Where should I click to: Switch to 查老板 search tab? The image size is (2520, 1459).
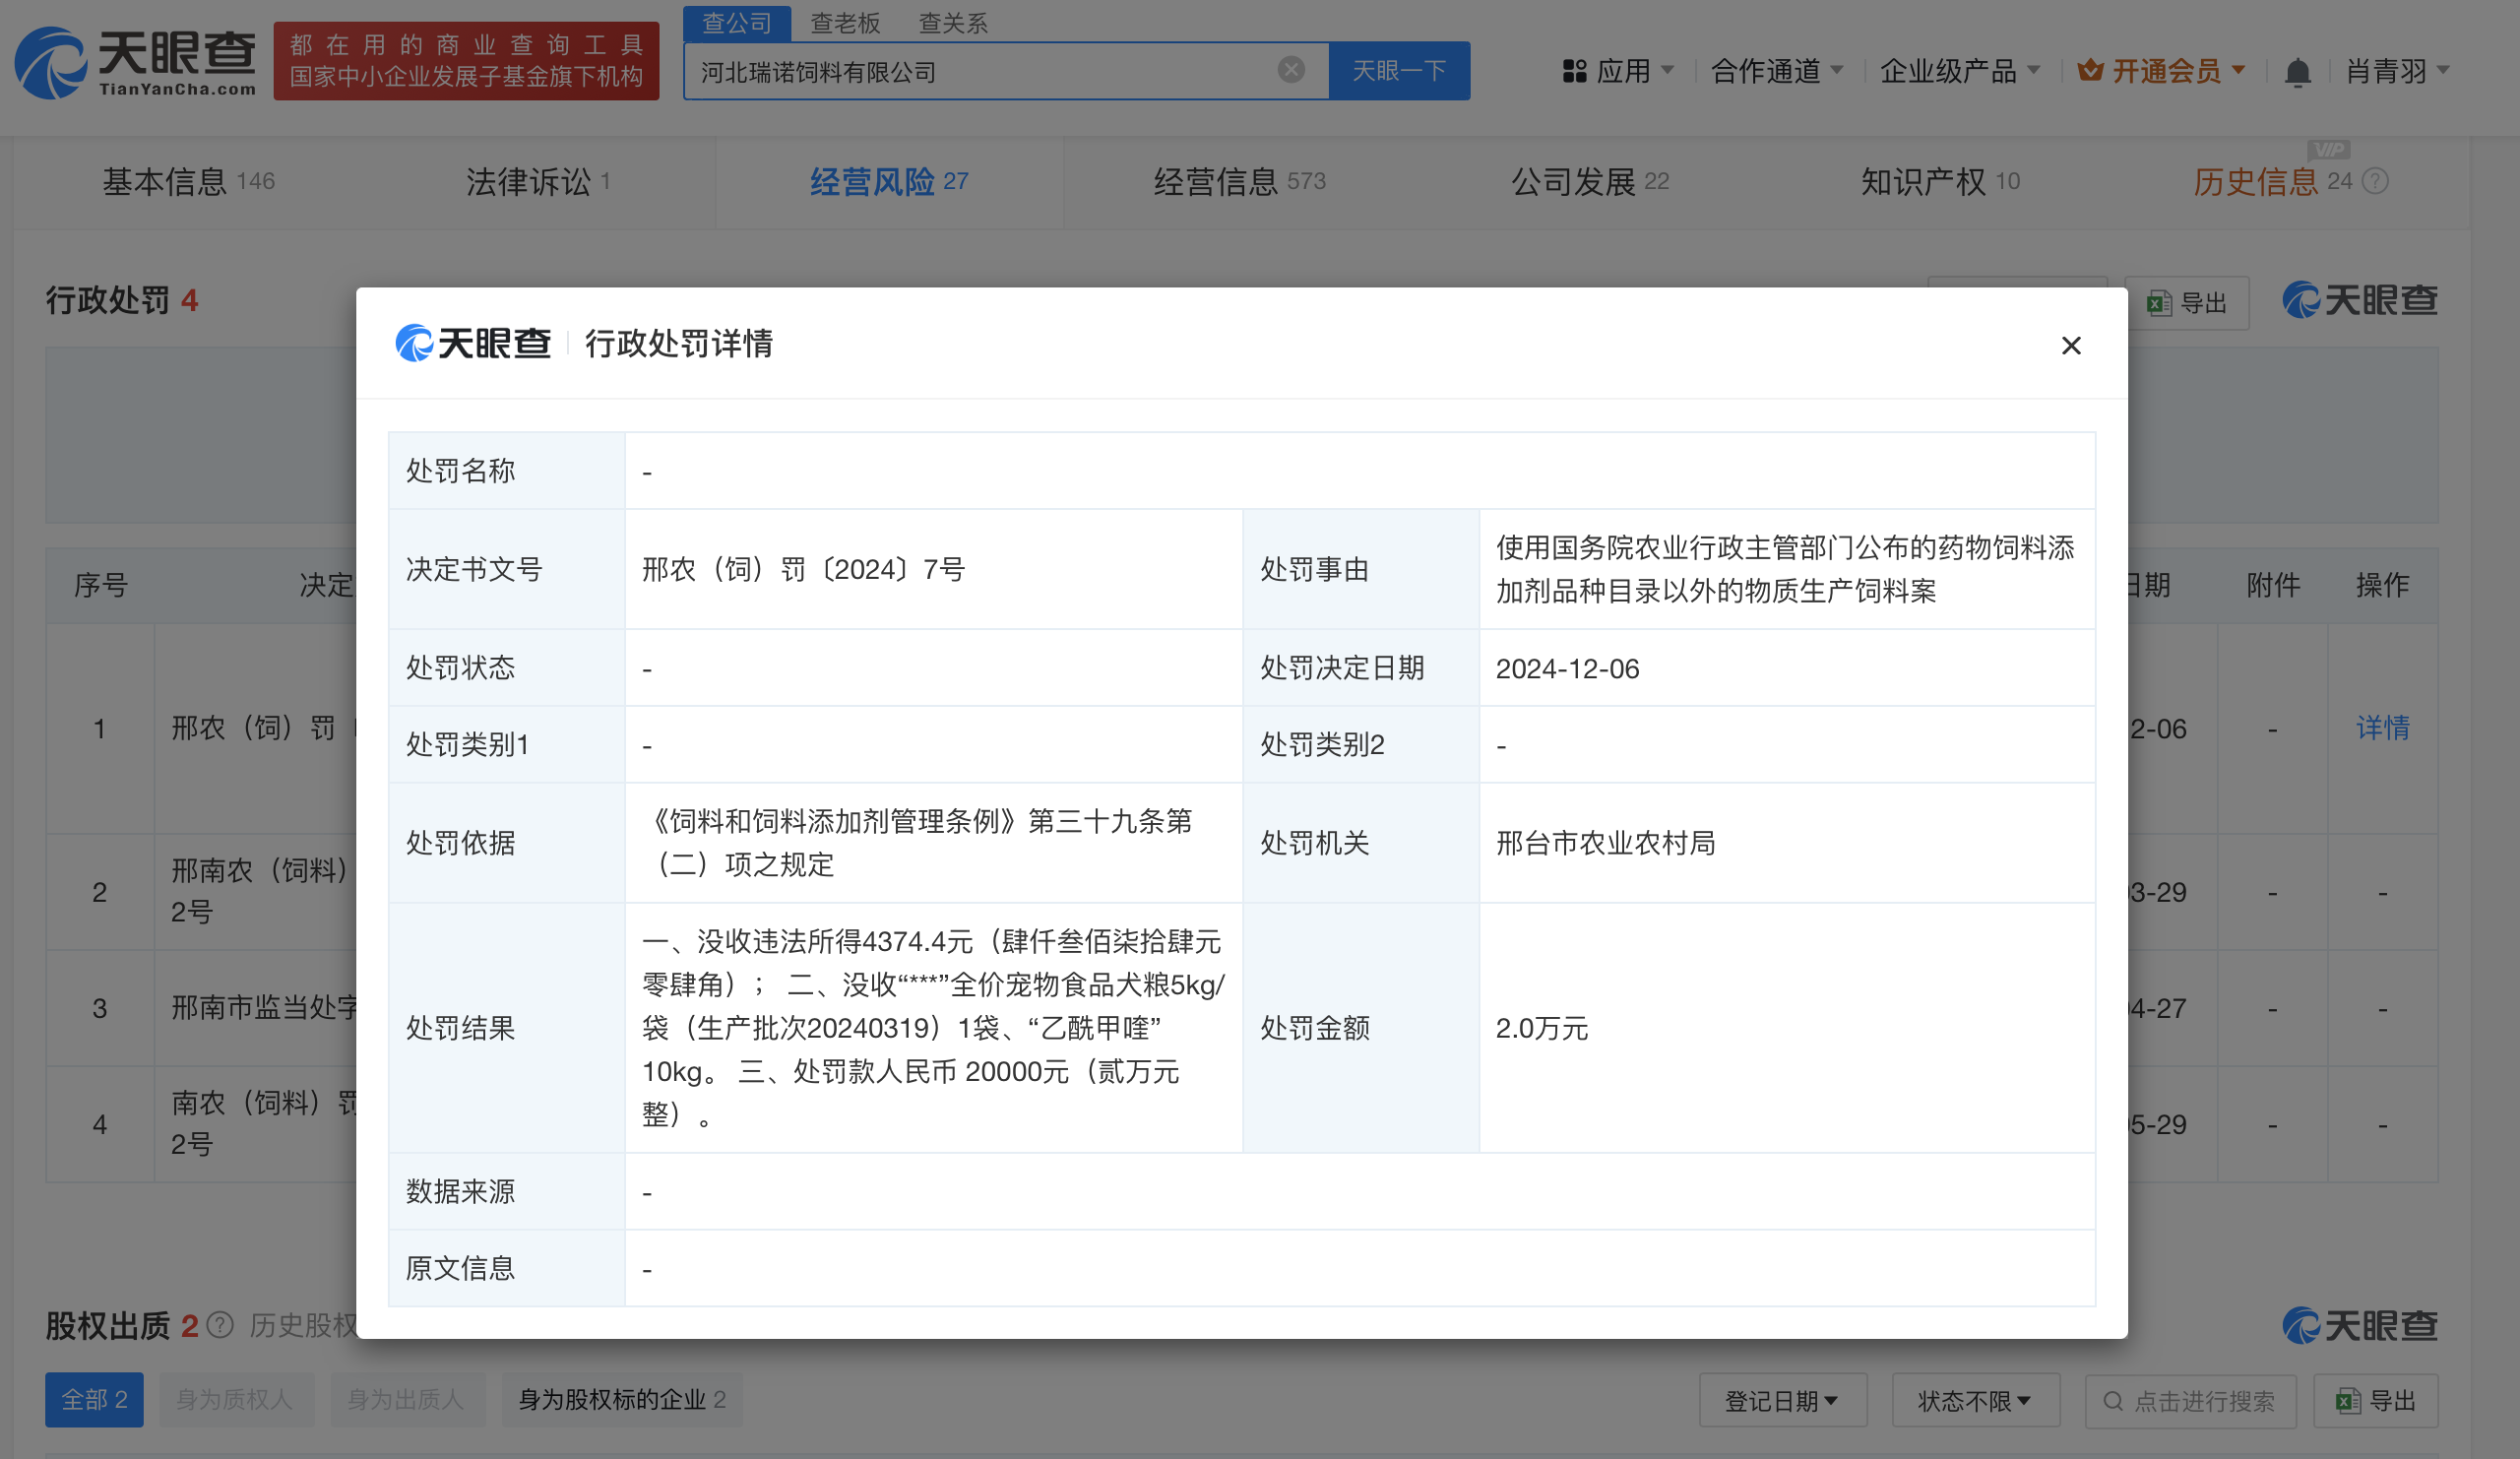coord(845,22)
